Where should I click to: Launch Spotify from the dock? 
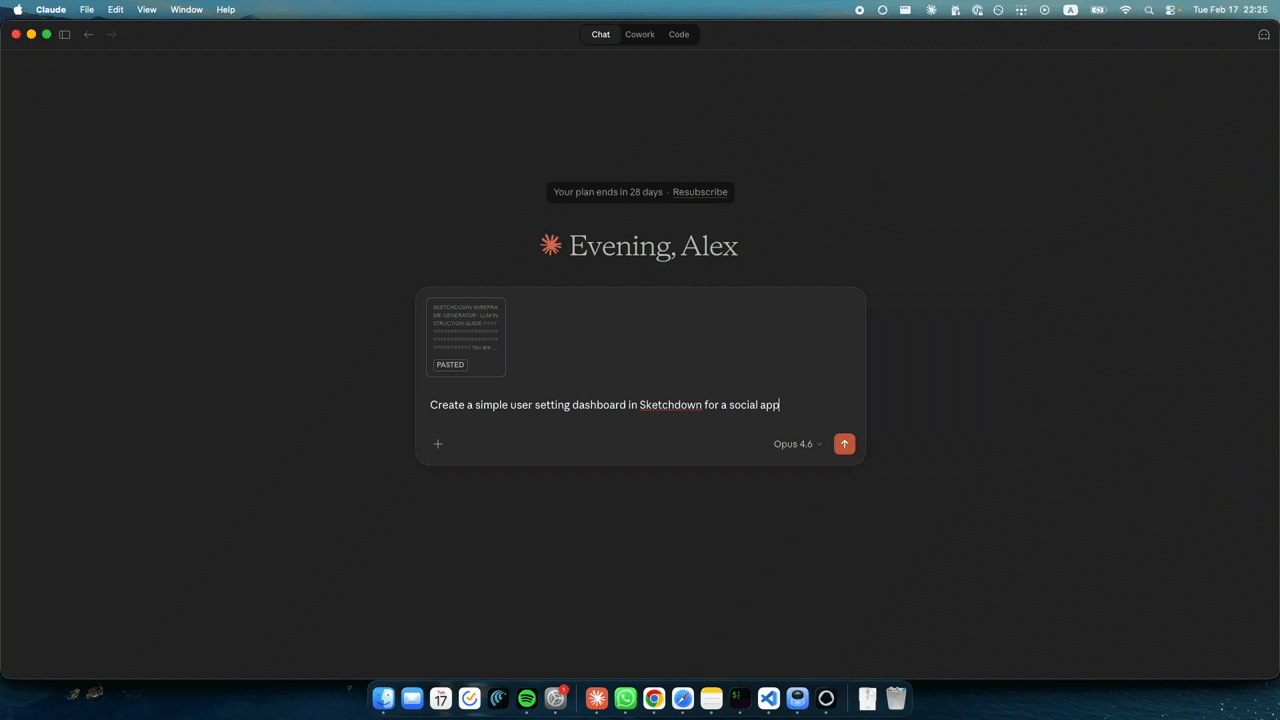click(527, 698)
